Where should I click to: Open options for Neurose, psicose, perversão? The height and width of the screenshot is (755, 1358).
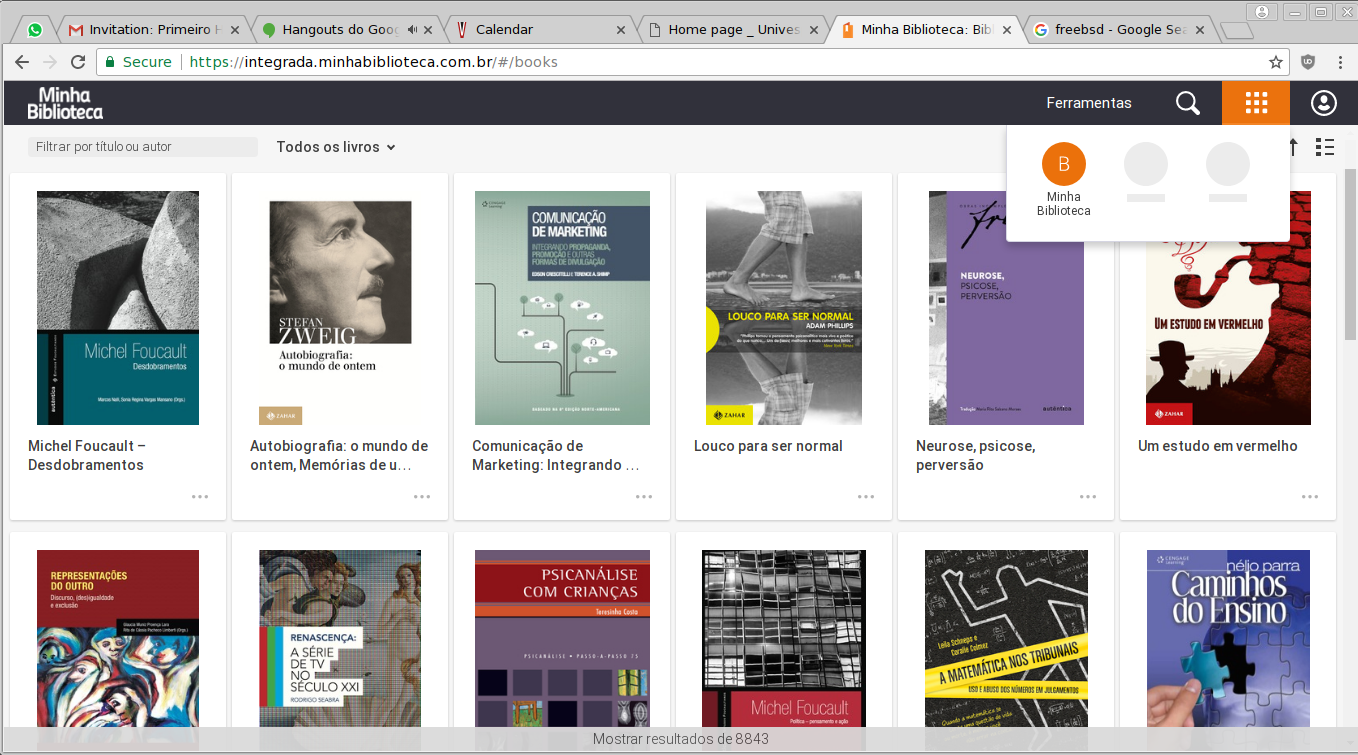(x=1088, y=496)
